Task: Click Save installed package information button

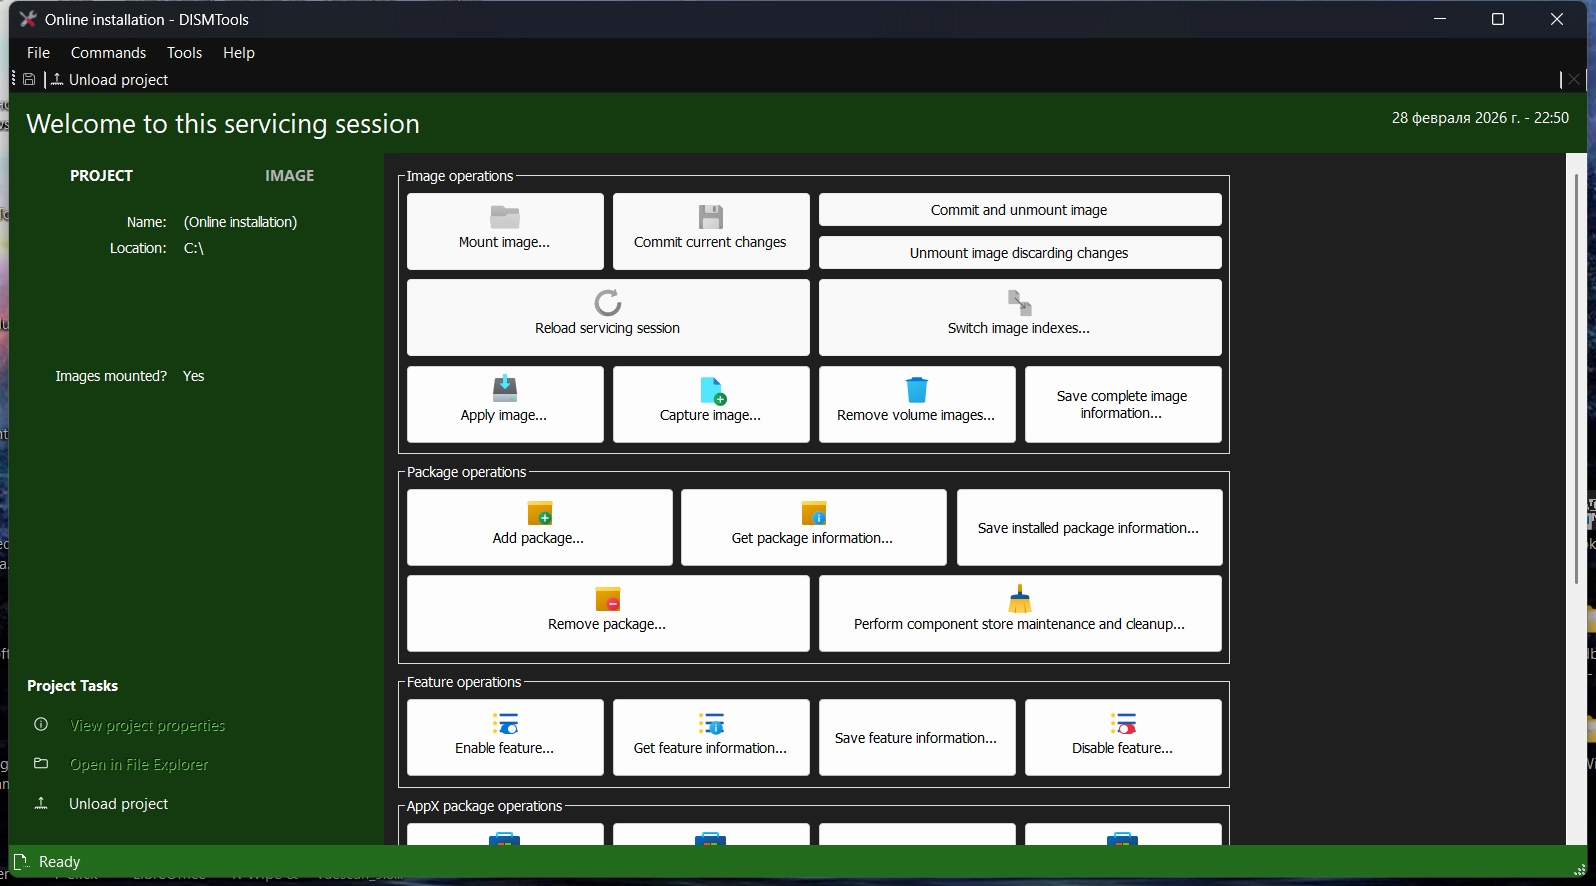Action: coord(1089,528)
